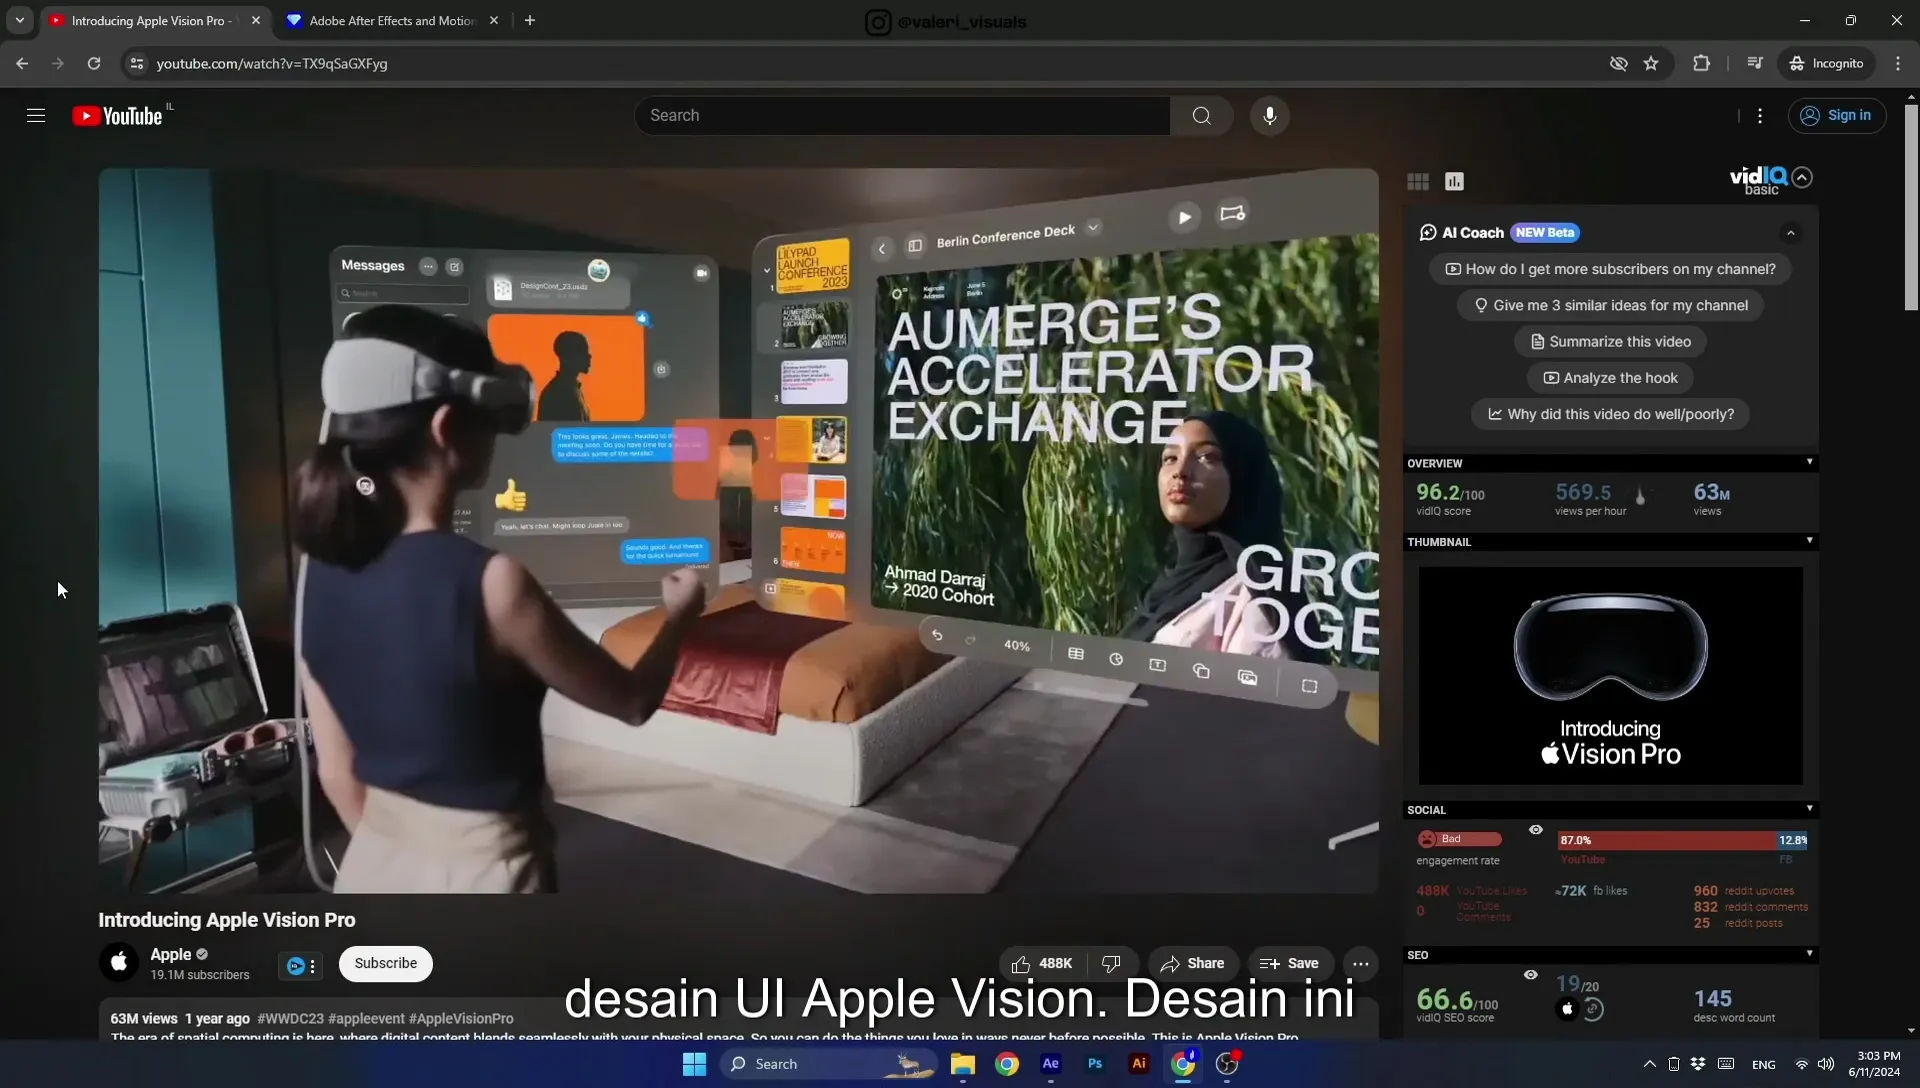Dislike the video with thumbs down
The image size is (1920, 1088).
coord(1111,963)
